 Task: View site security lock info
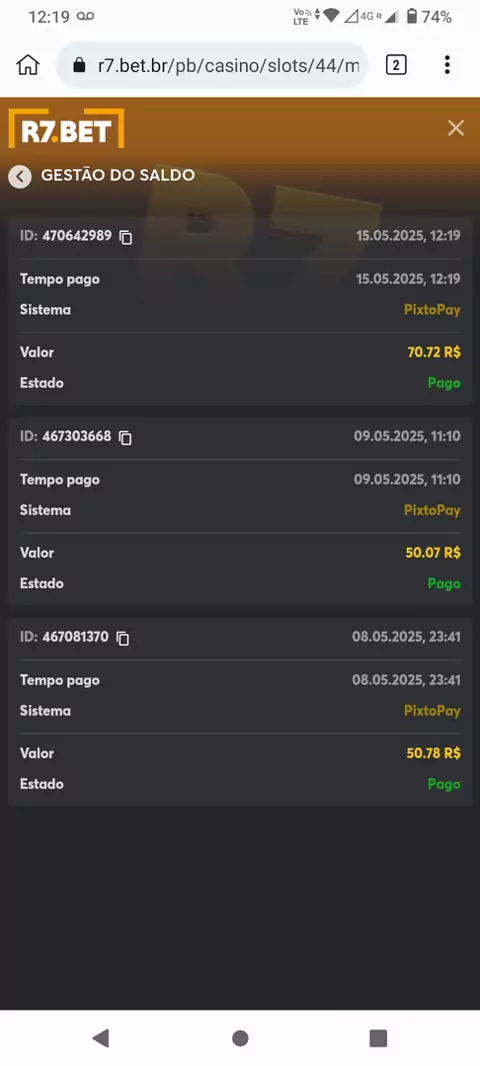[80, 65]
